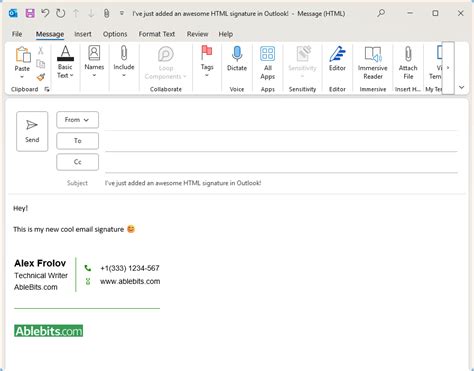Image resolution: width=474 pixels, height=371 pixels.
Task: Open the Include dropdown
Action: point(124,62)
